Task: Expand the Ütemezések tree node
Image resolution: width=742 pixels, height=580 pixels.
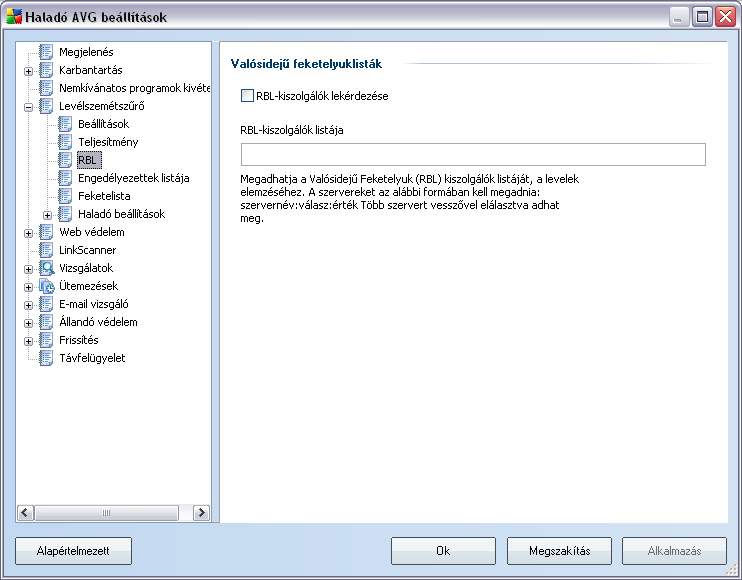Action: pos(28,287)
